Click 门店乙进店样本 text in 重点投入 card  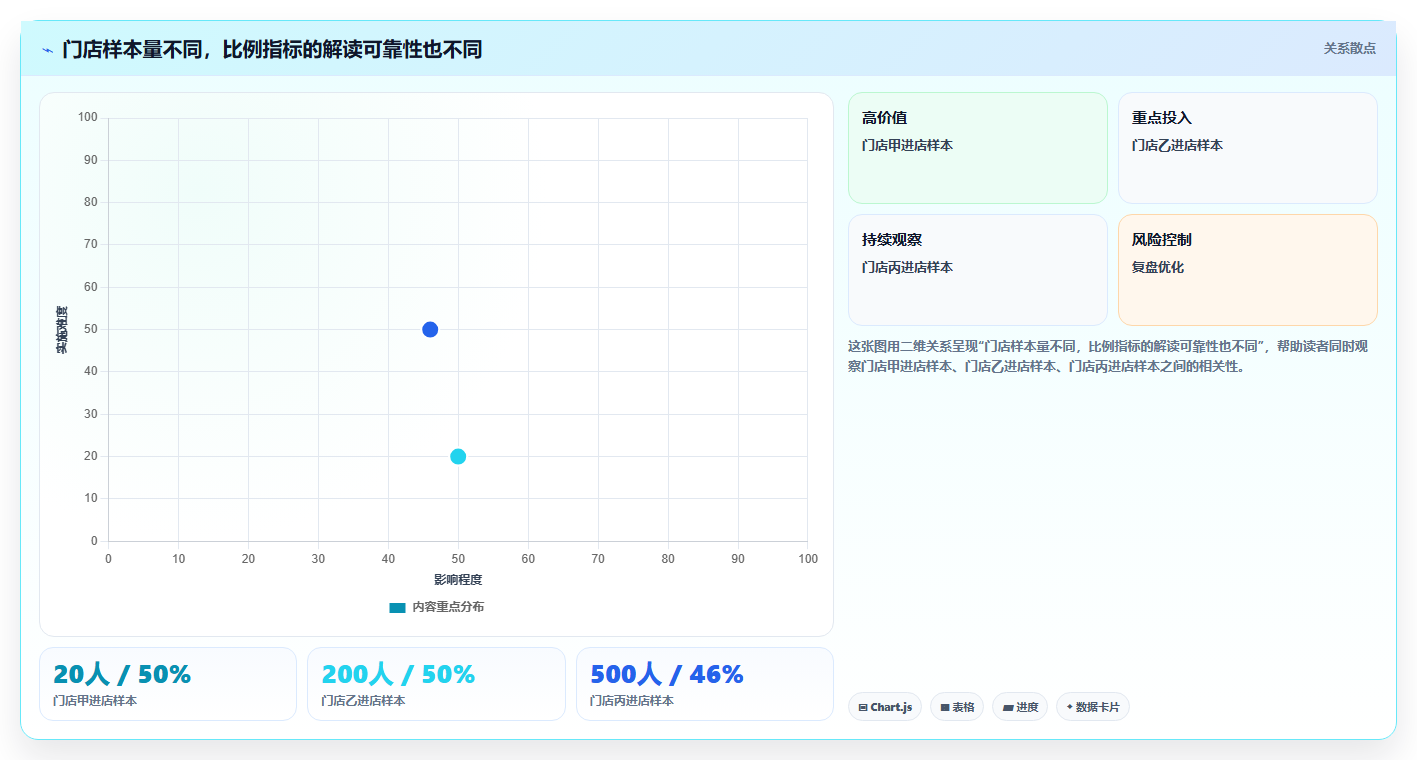pyautogui.click(x=1177, y=145)
